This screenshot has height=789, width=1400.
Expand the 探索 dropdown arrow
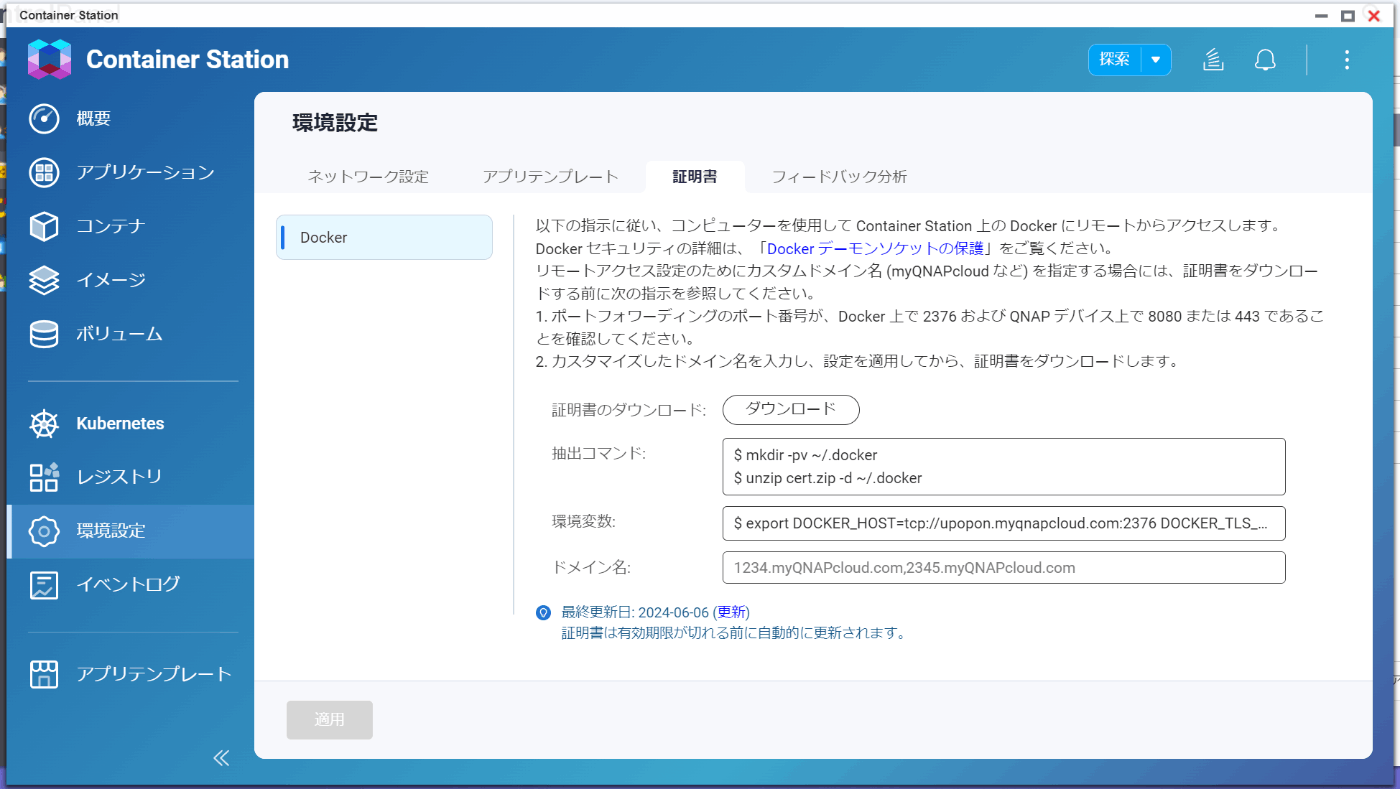(x=1156, y=60)
